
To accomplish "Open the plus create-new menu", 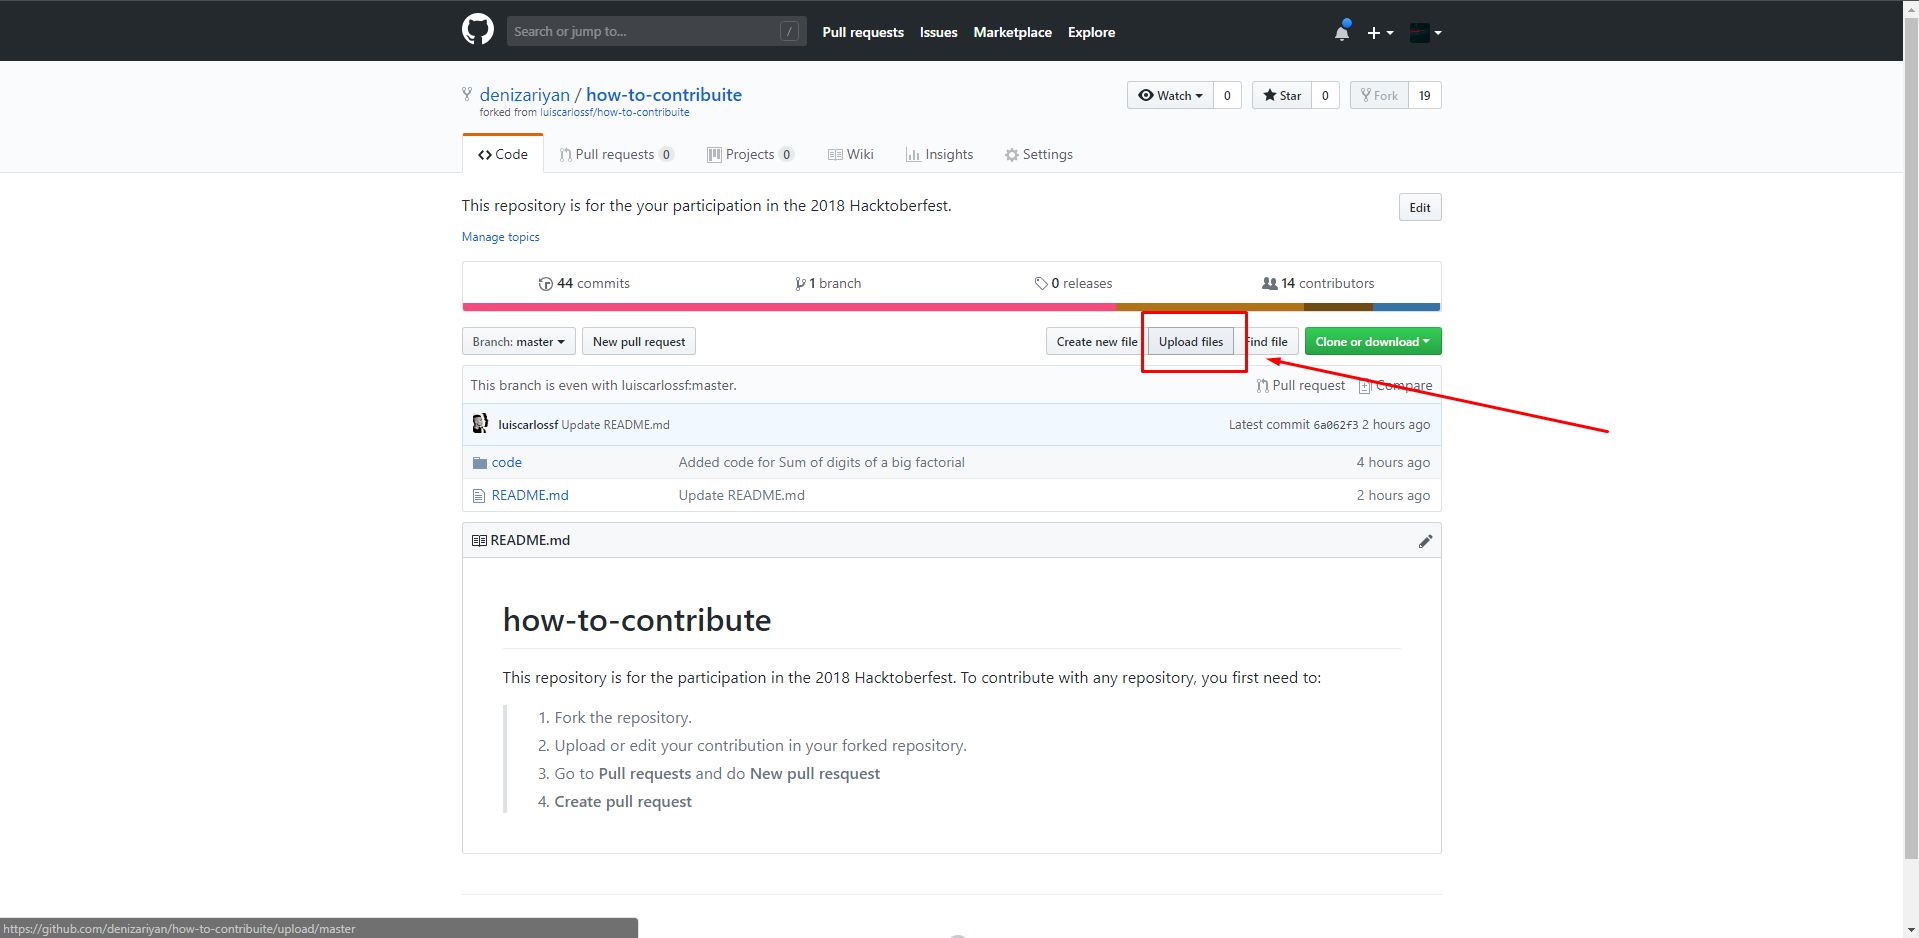I will [x=1380, y=33].
